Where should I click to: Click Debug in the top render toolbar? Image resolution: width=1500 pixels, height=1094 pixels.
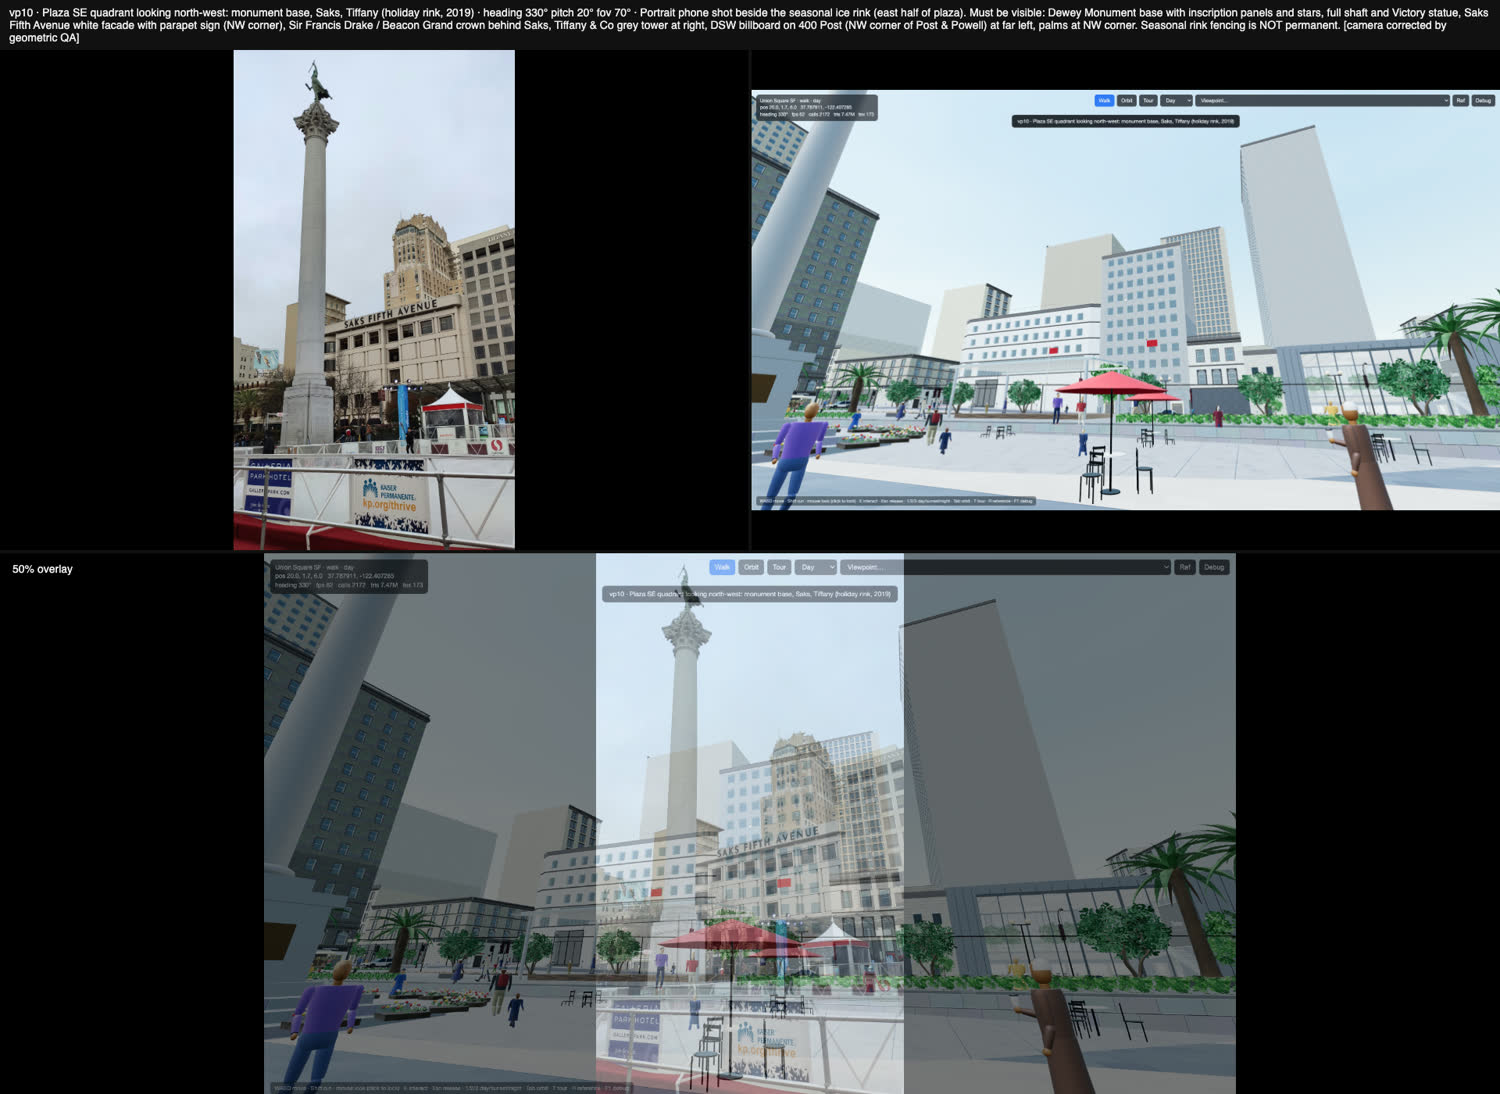coord(1483,101)
